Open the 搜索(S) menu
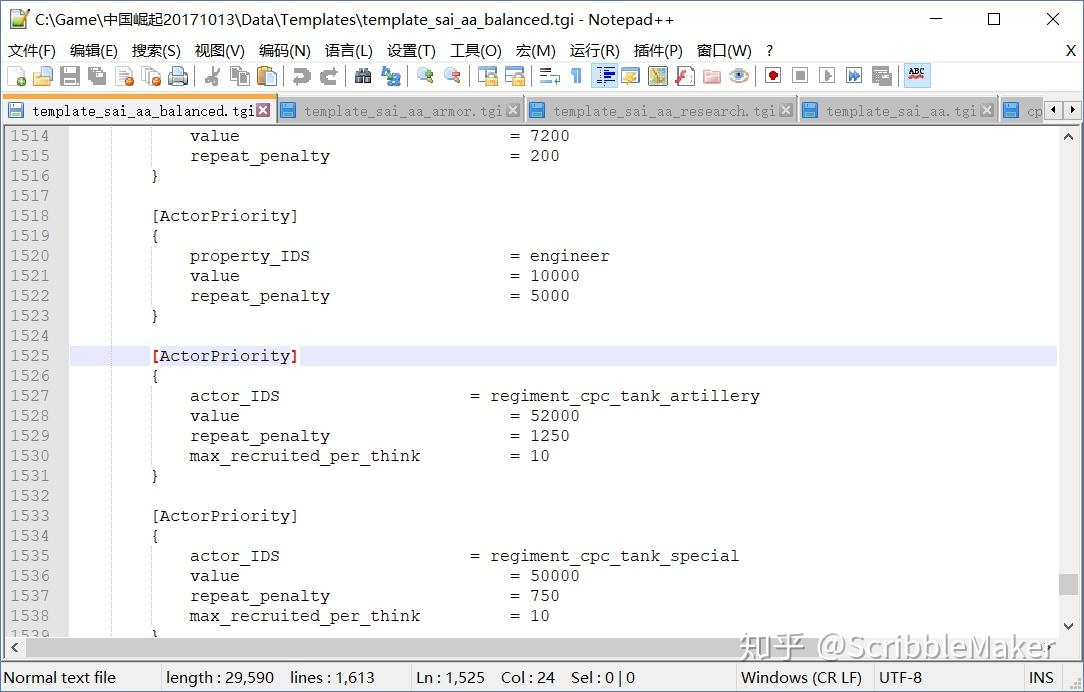This screenshot has height=692, width=1084. point(156,50)
